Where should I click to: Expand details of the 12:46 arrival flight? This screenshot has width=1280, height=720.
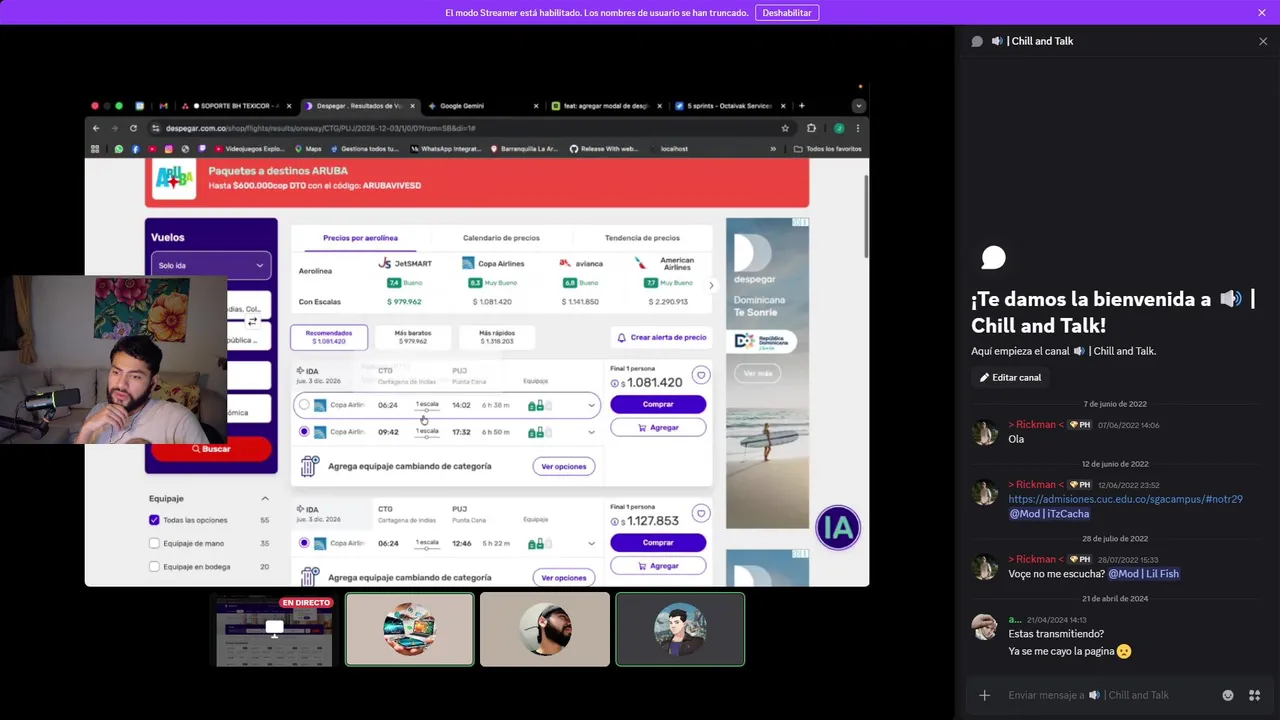591,543
